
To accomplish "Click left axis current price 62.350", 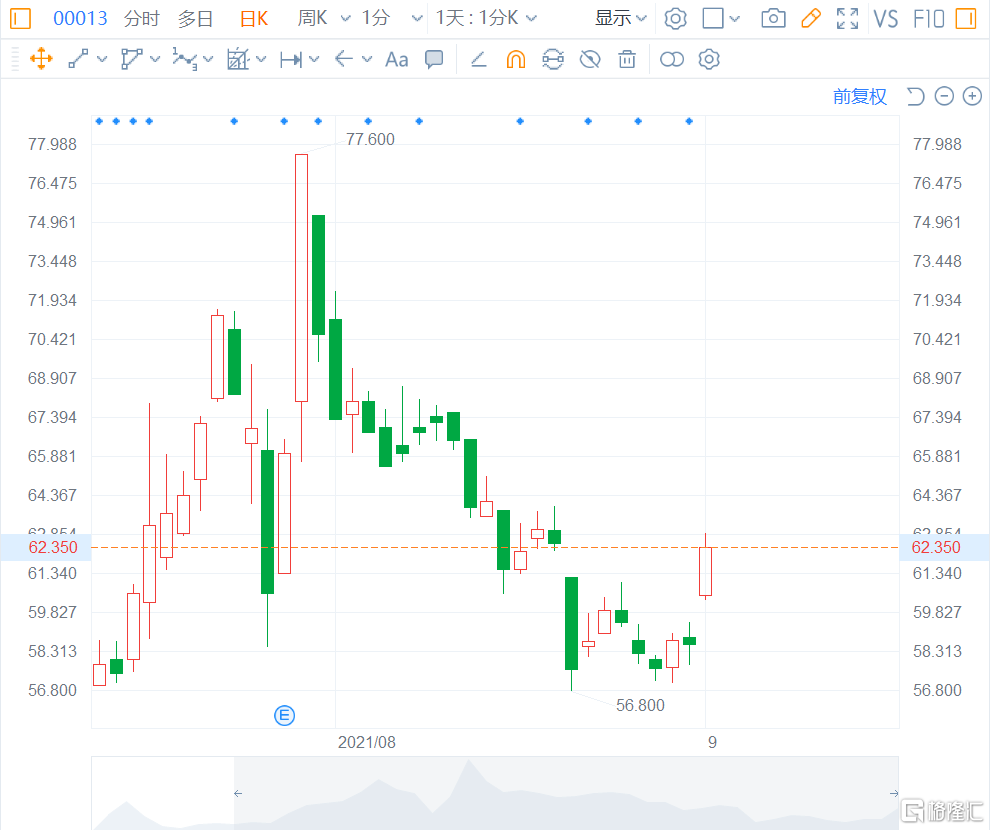I will coord(53,547).
